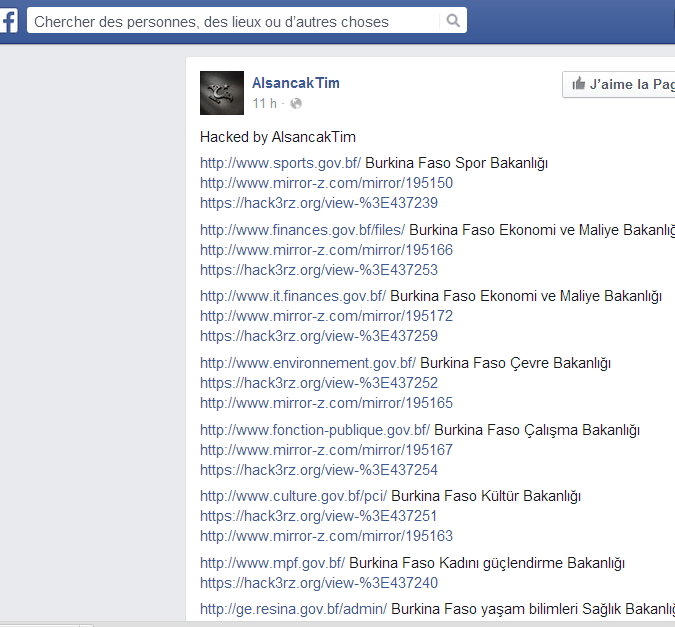Open the it.finances.gov.bf link
The image size is (675, 627).
pos(293,296)
